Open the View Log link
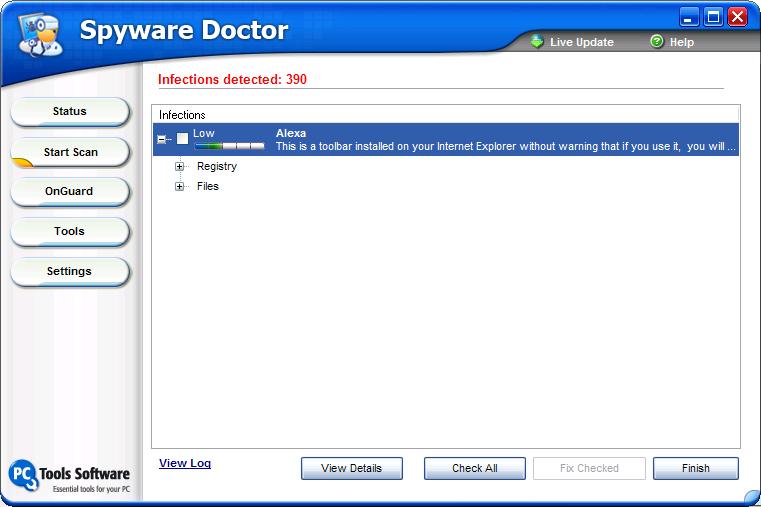This screenshot has width=761, height=507. [x=185, y=463]
